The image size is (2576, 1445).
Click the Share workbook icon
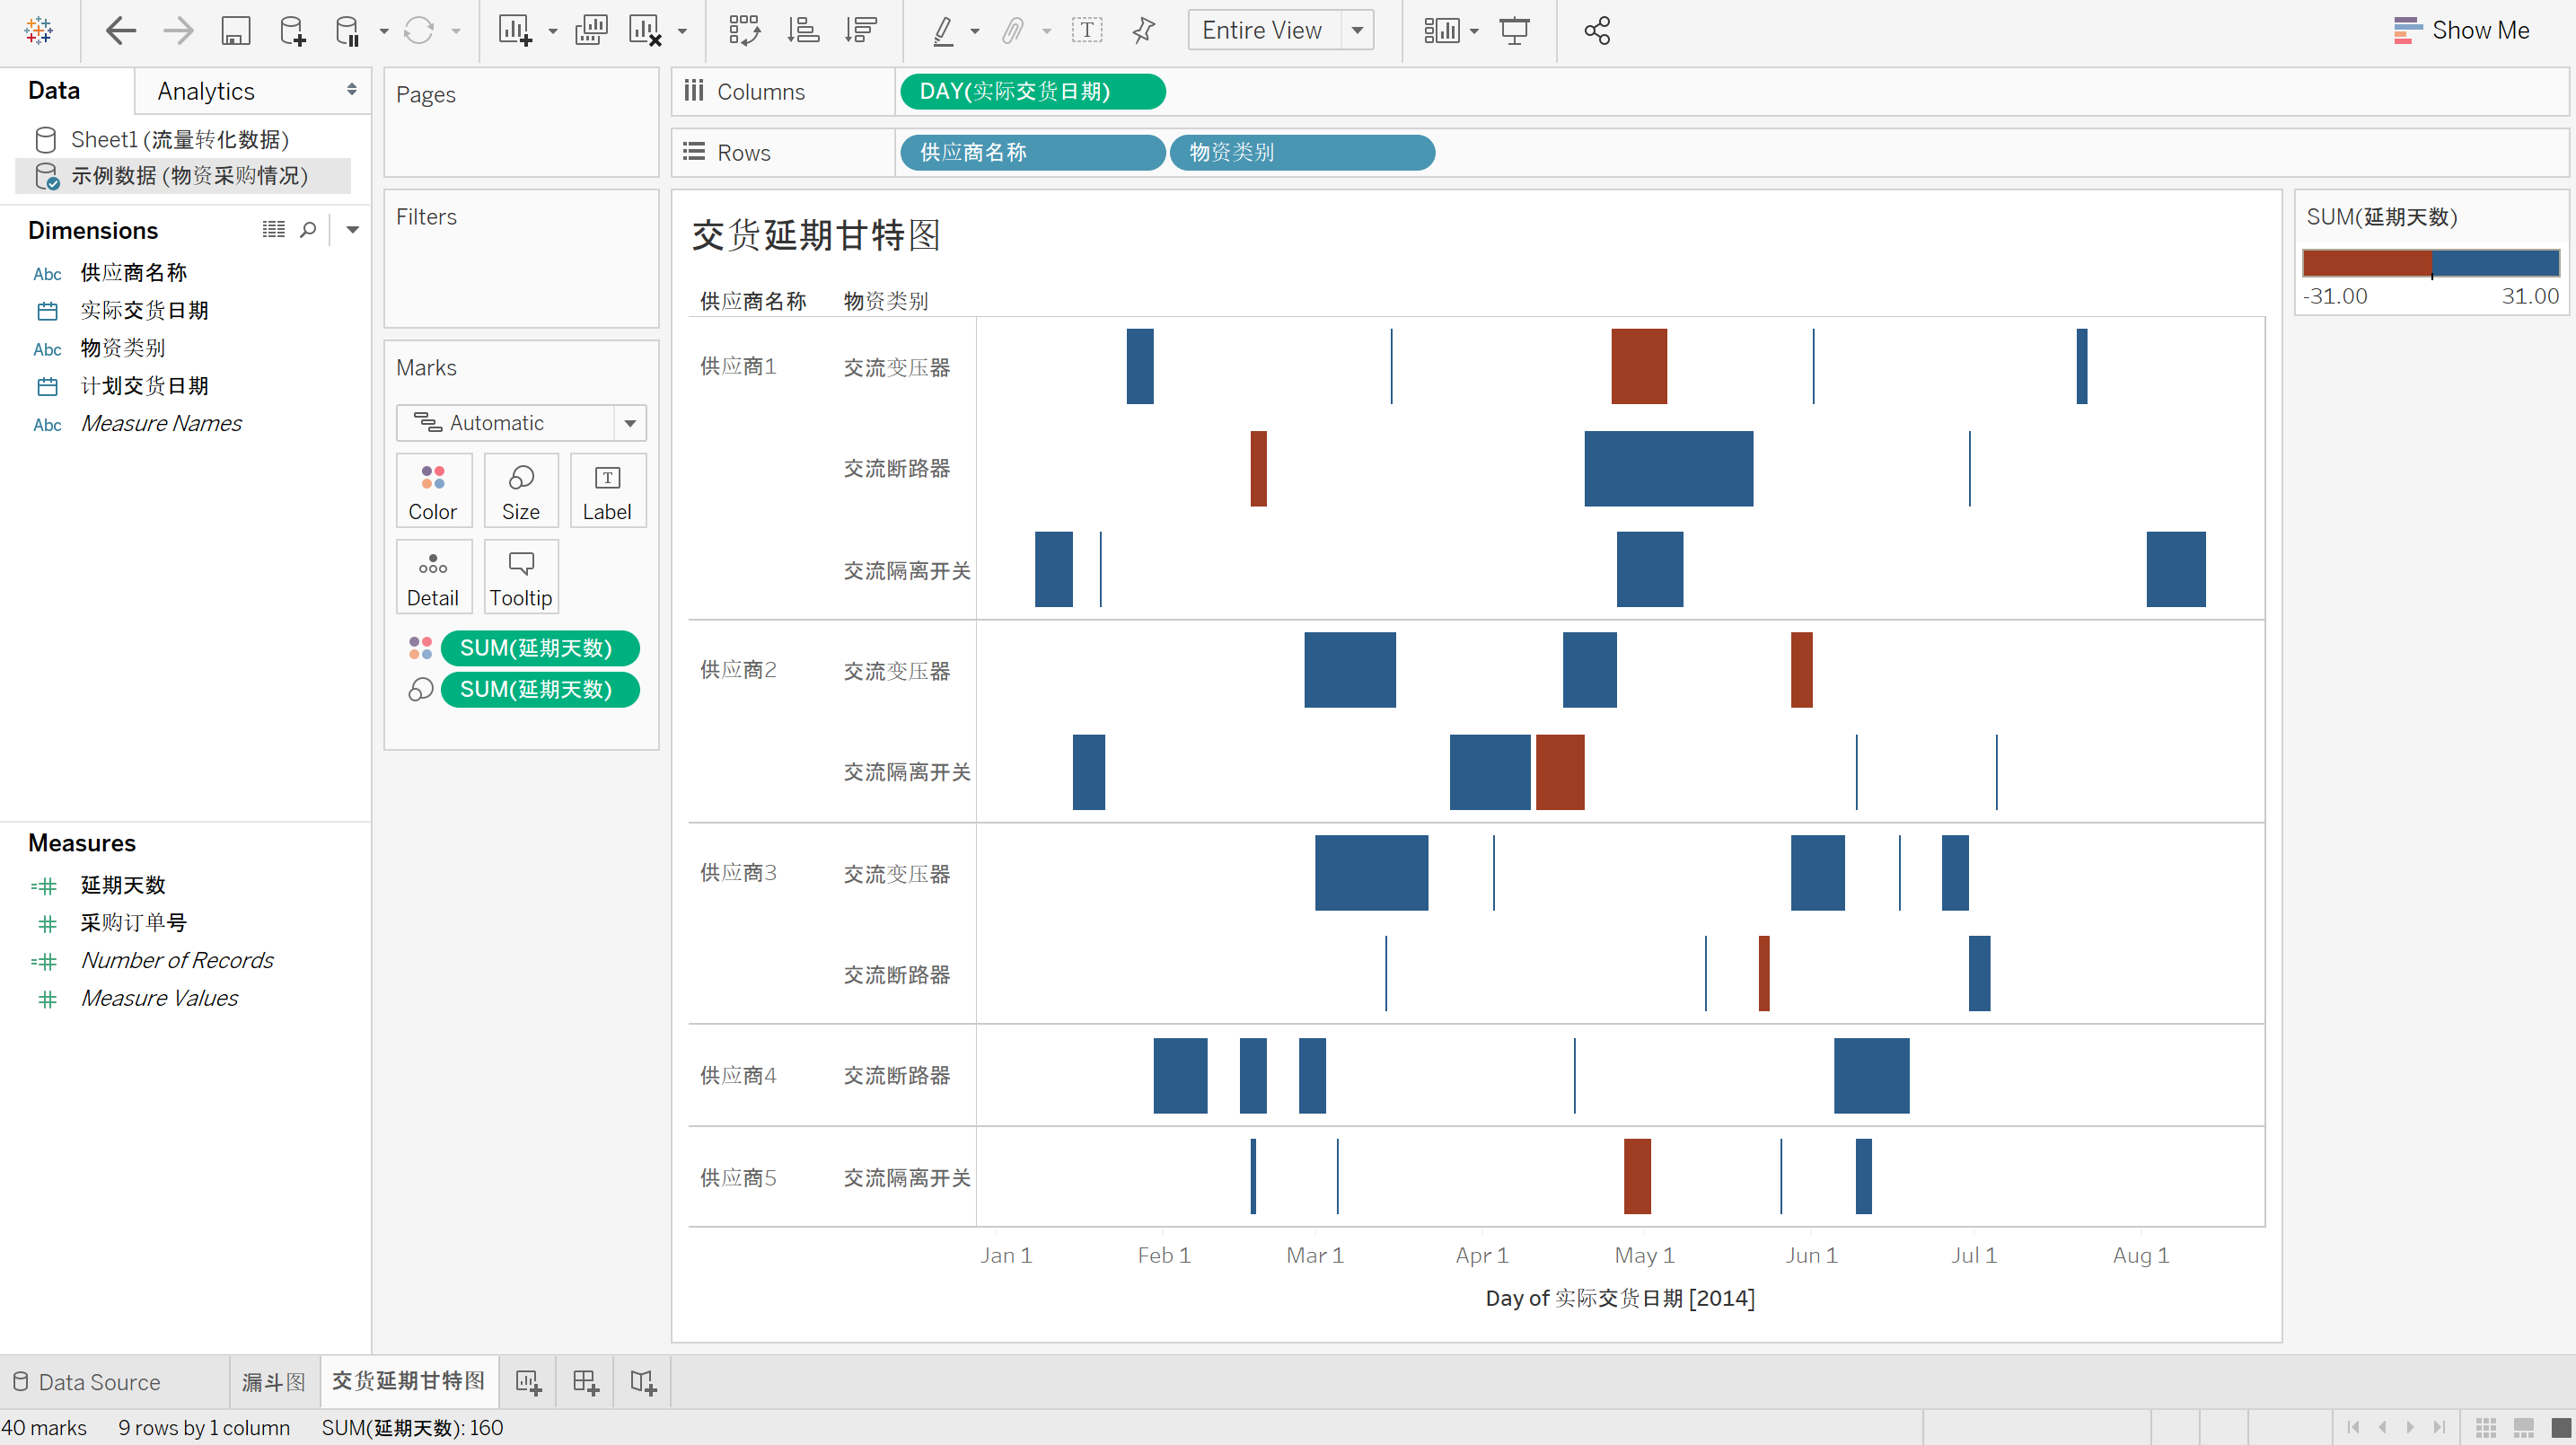pos(1597,31)
